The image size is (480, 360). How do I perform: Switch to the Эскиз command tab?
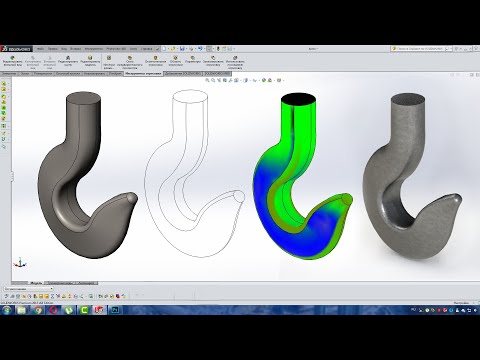coord(25,73)
